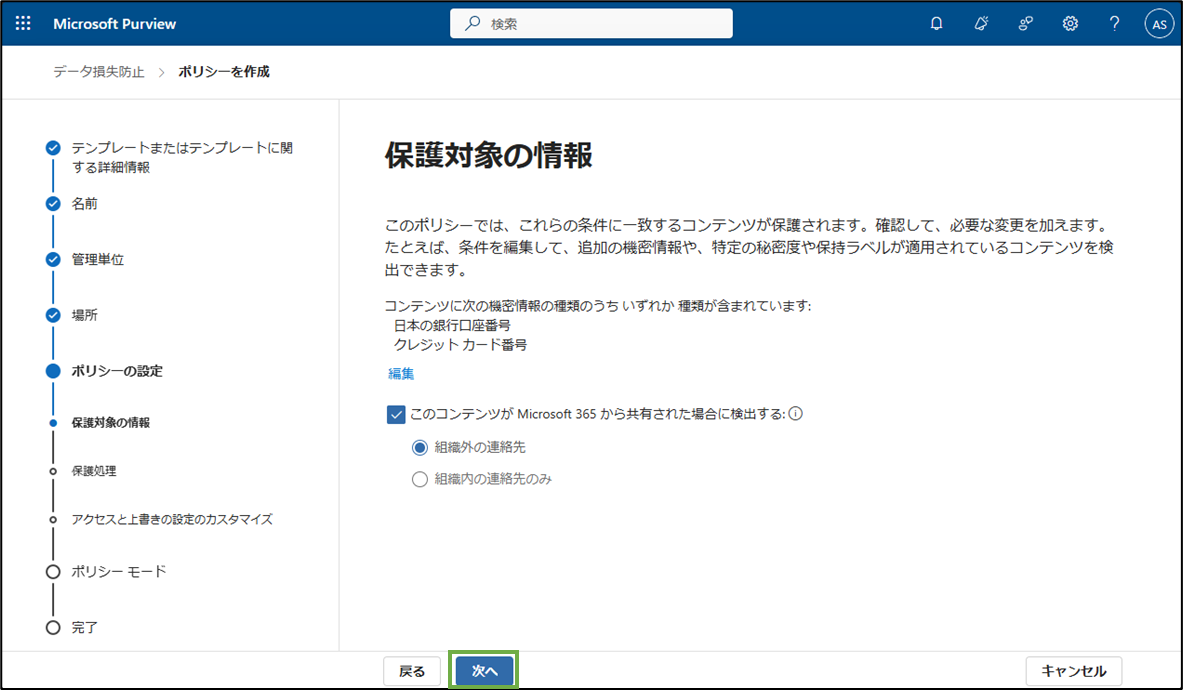1183x690 pixels.
Task: Go to the 管理単位 step
Action: click(97, 259)
